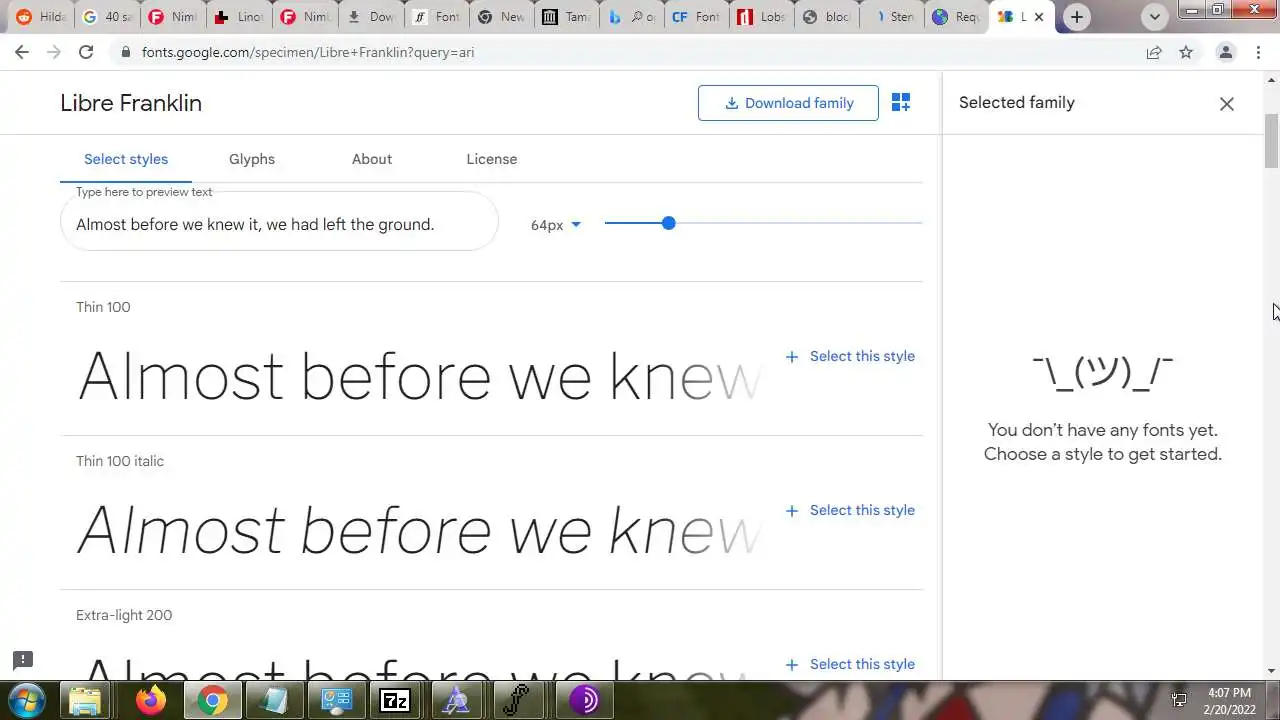1280x720 pixels.
Task: Launch Firefox from the taskbar
Action: tap(151, 700)
